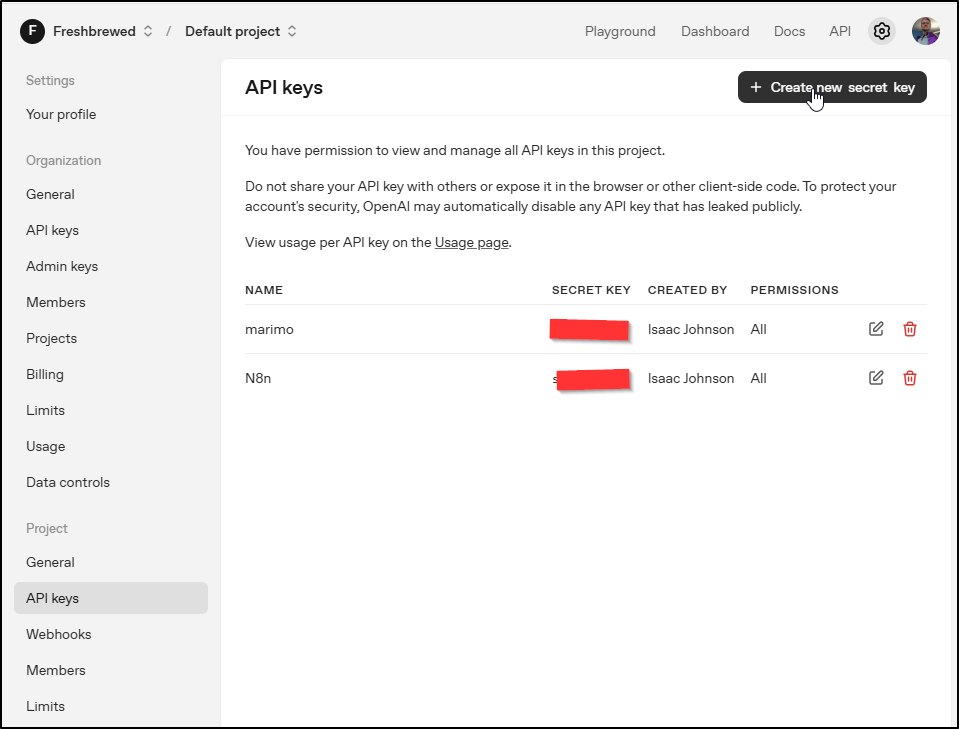Go to Billing settings
Screen dimensions: 959x729
click(45, 374)
